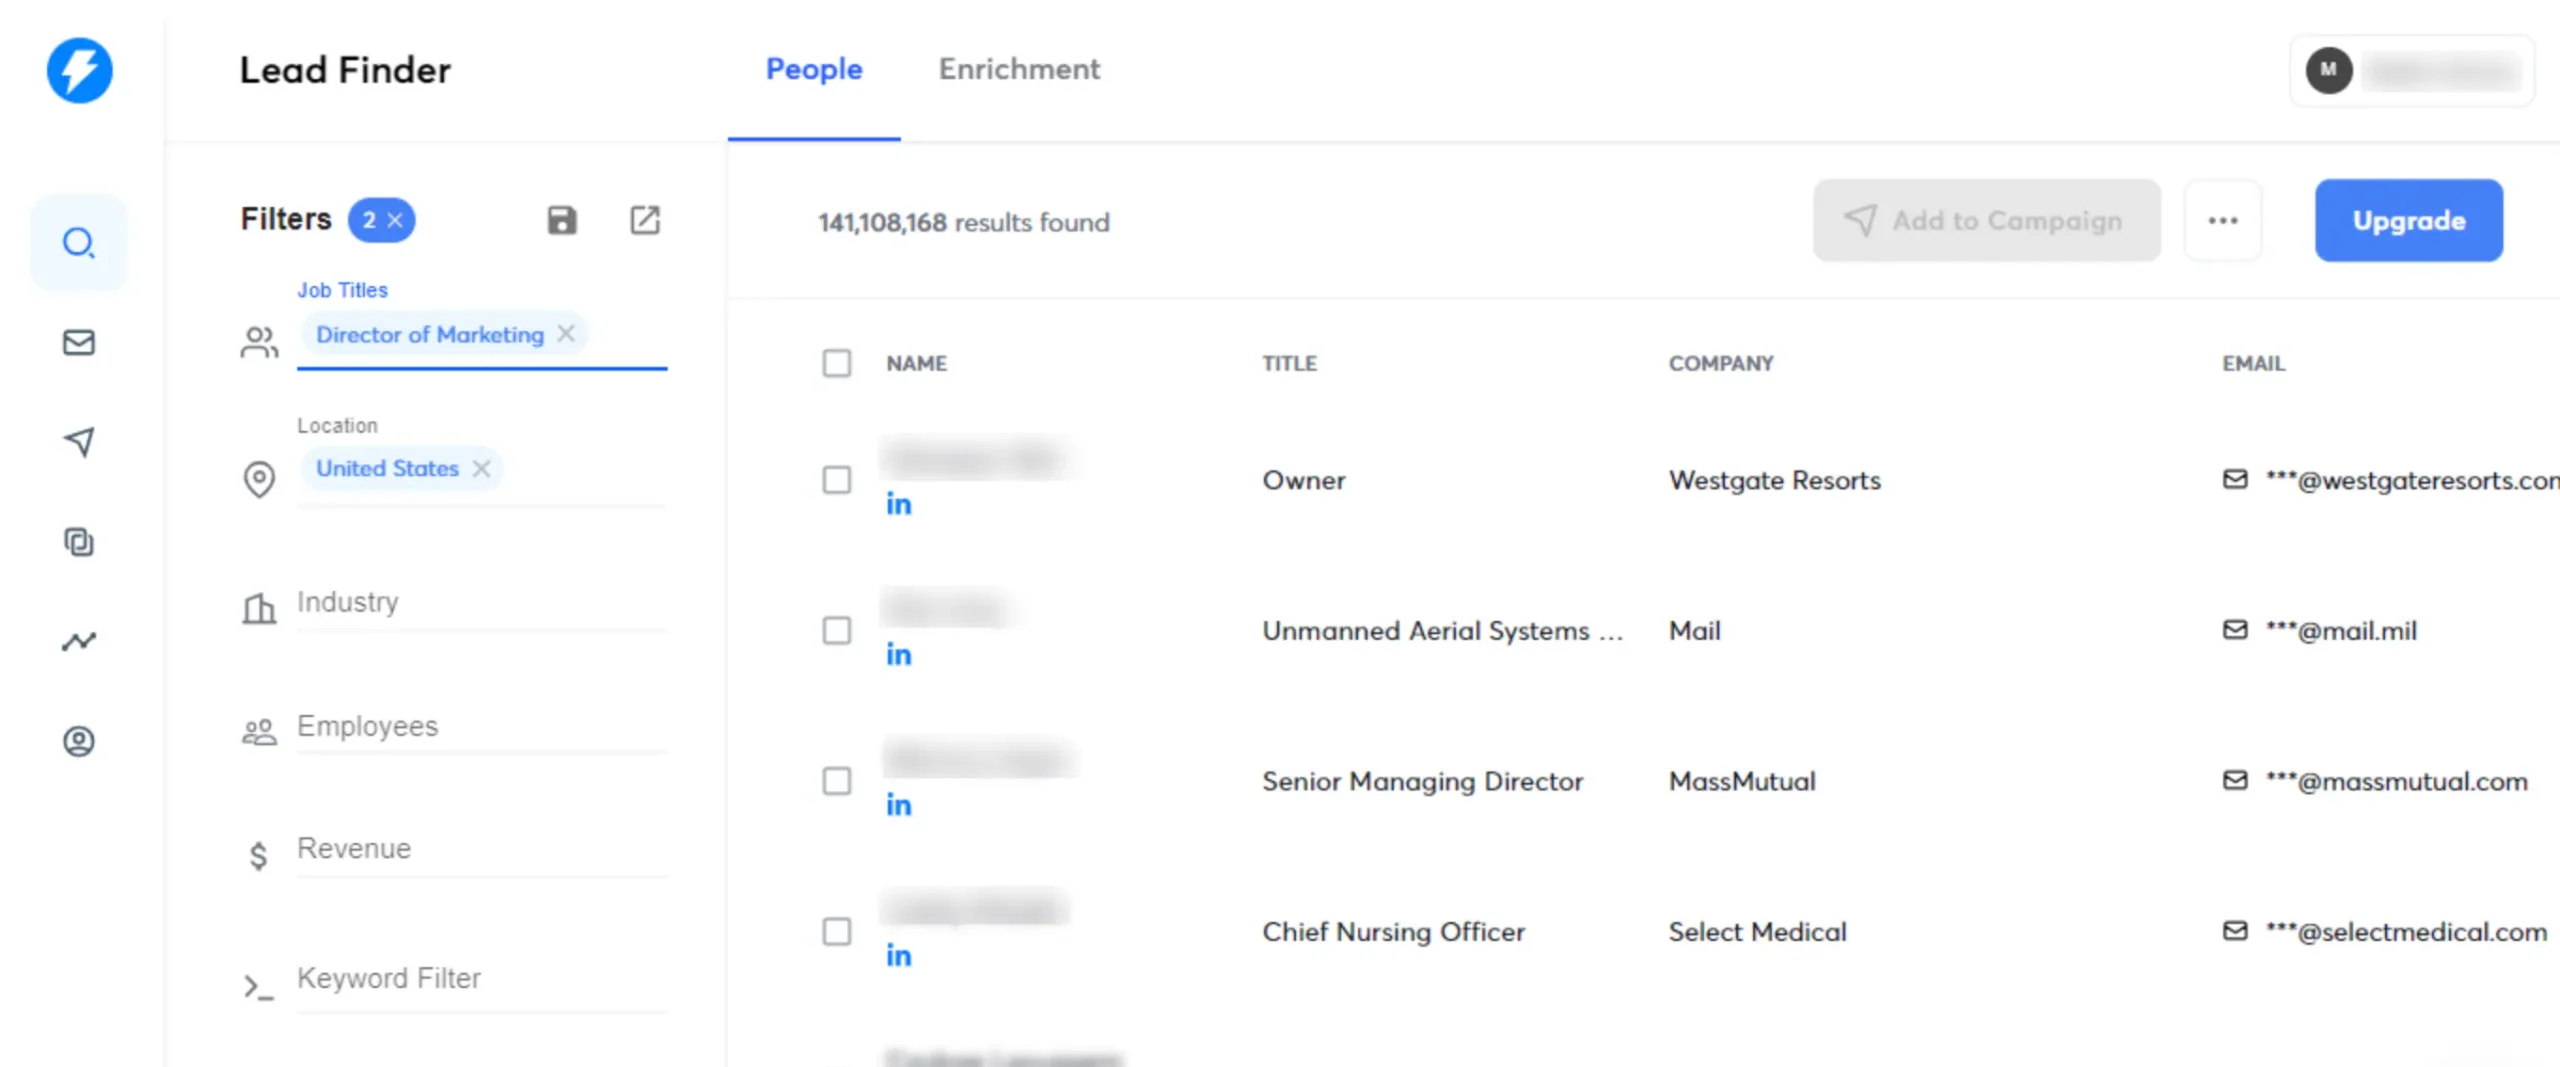Viewport: 2560px width, 1067px height.
Task: Click the blue Upgrade button
Action: coord(2408,220)
